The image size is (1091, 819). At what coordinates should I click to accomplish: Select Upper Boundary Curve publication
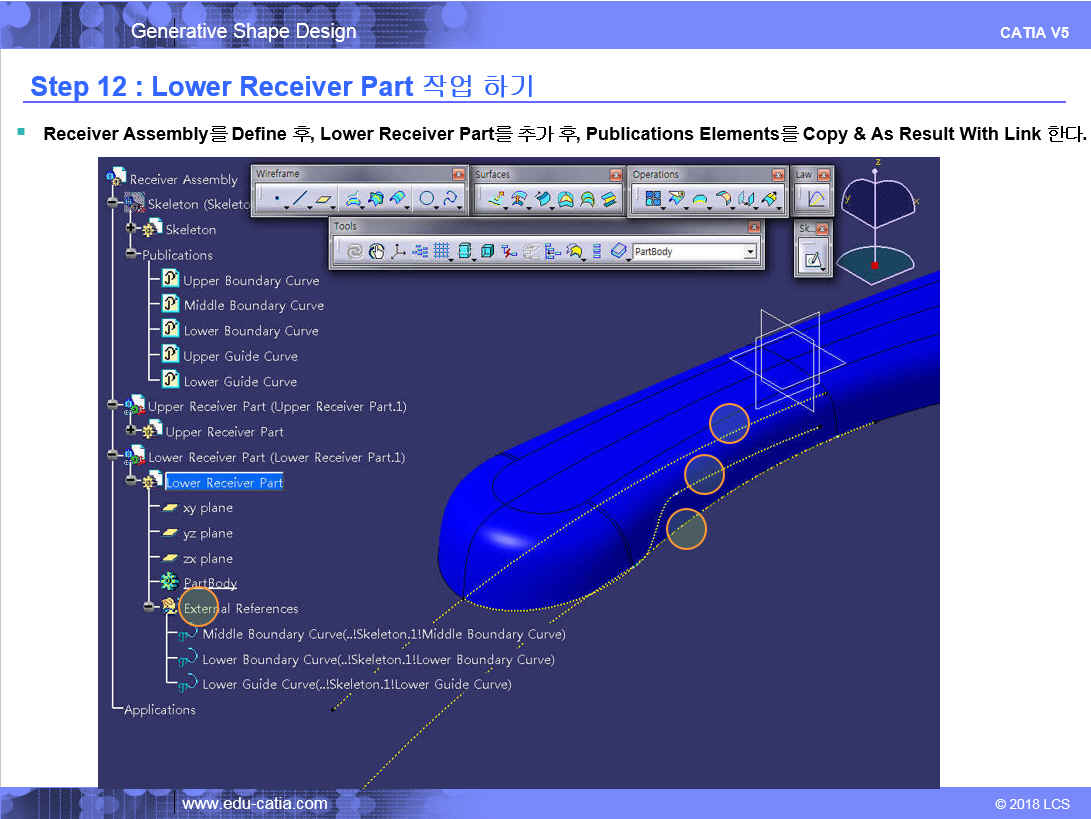pyautogui.click(x=250, y=281)
